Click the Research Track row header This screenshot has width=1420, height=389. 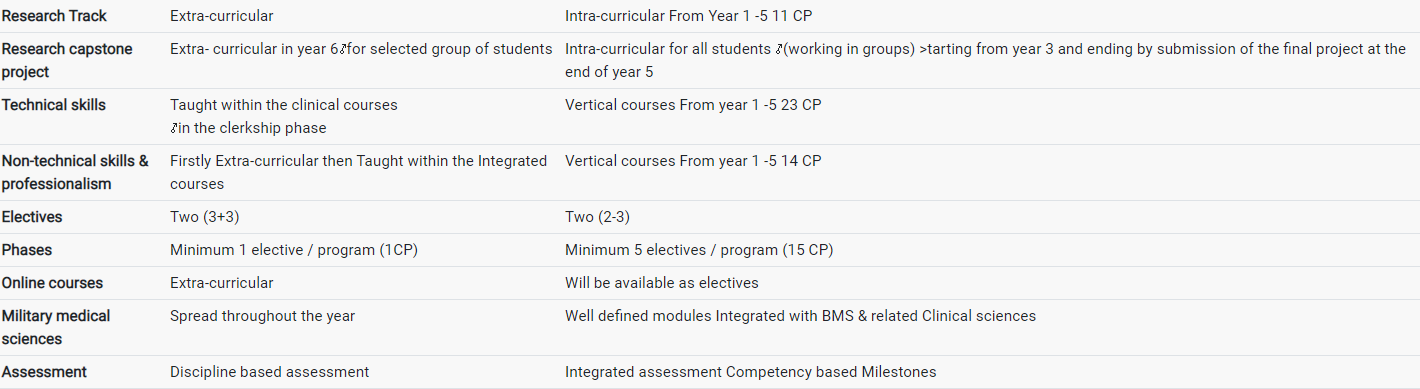click(x=54, y=16)
